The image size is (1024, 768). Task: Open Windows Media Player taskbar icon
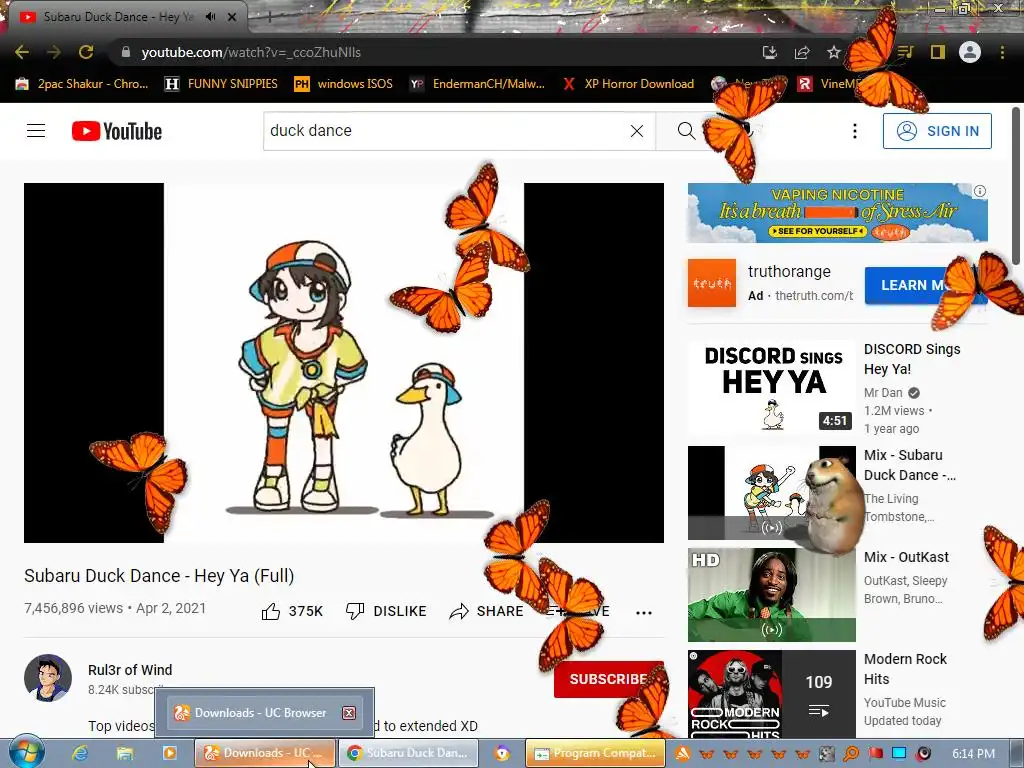click(x=169, y=753)
